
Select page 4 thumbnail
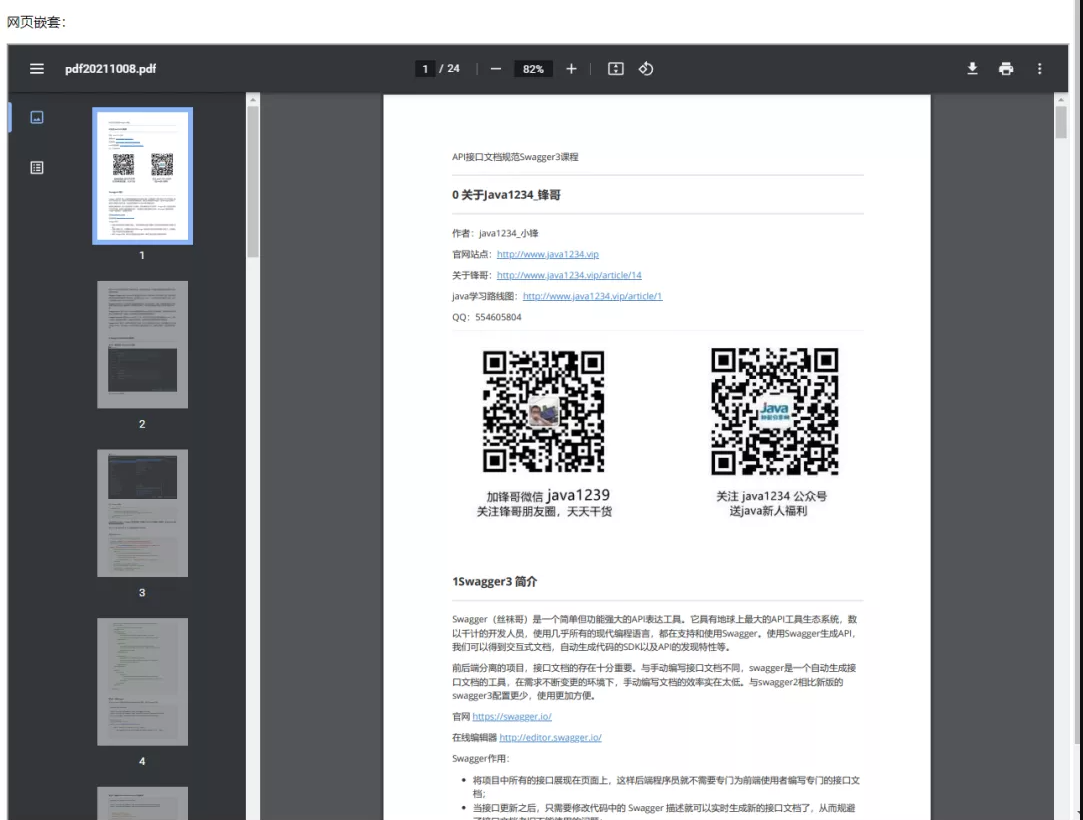pos(142,681)
